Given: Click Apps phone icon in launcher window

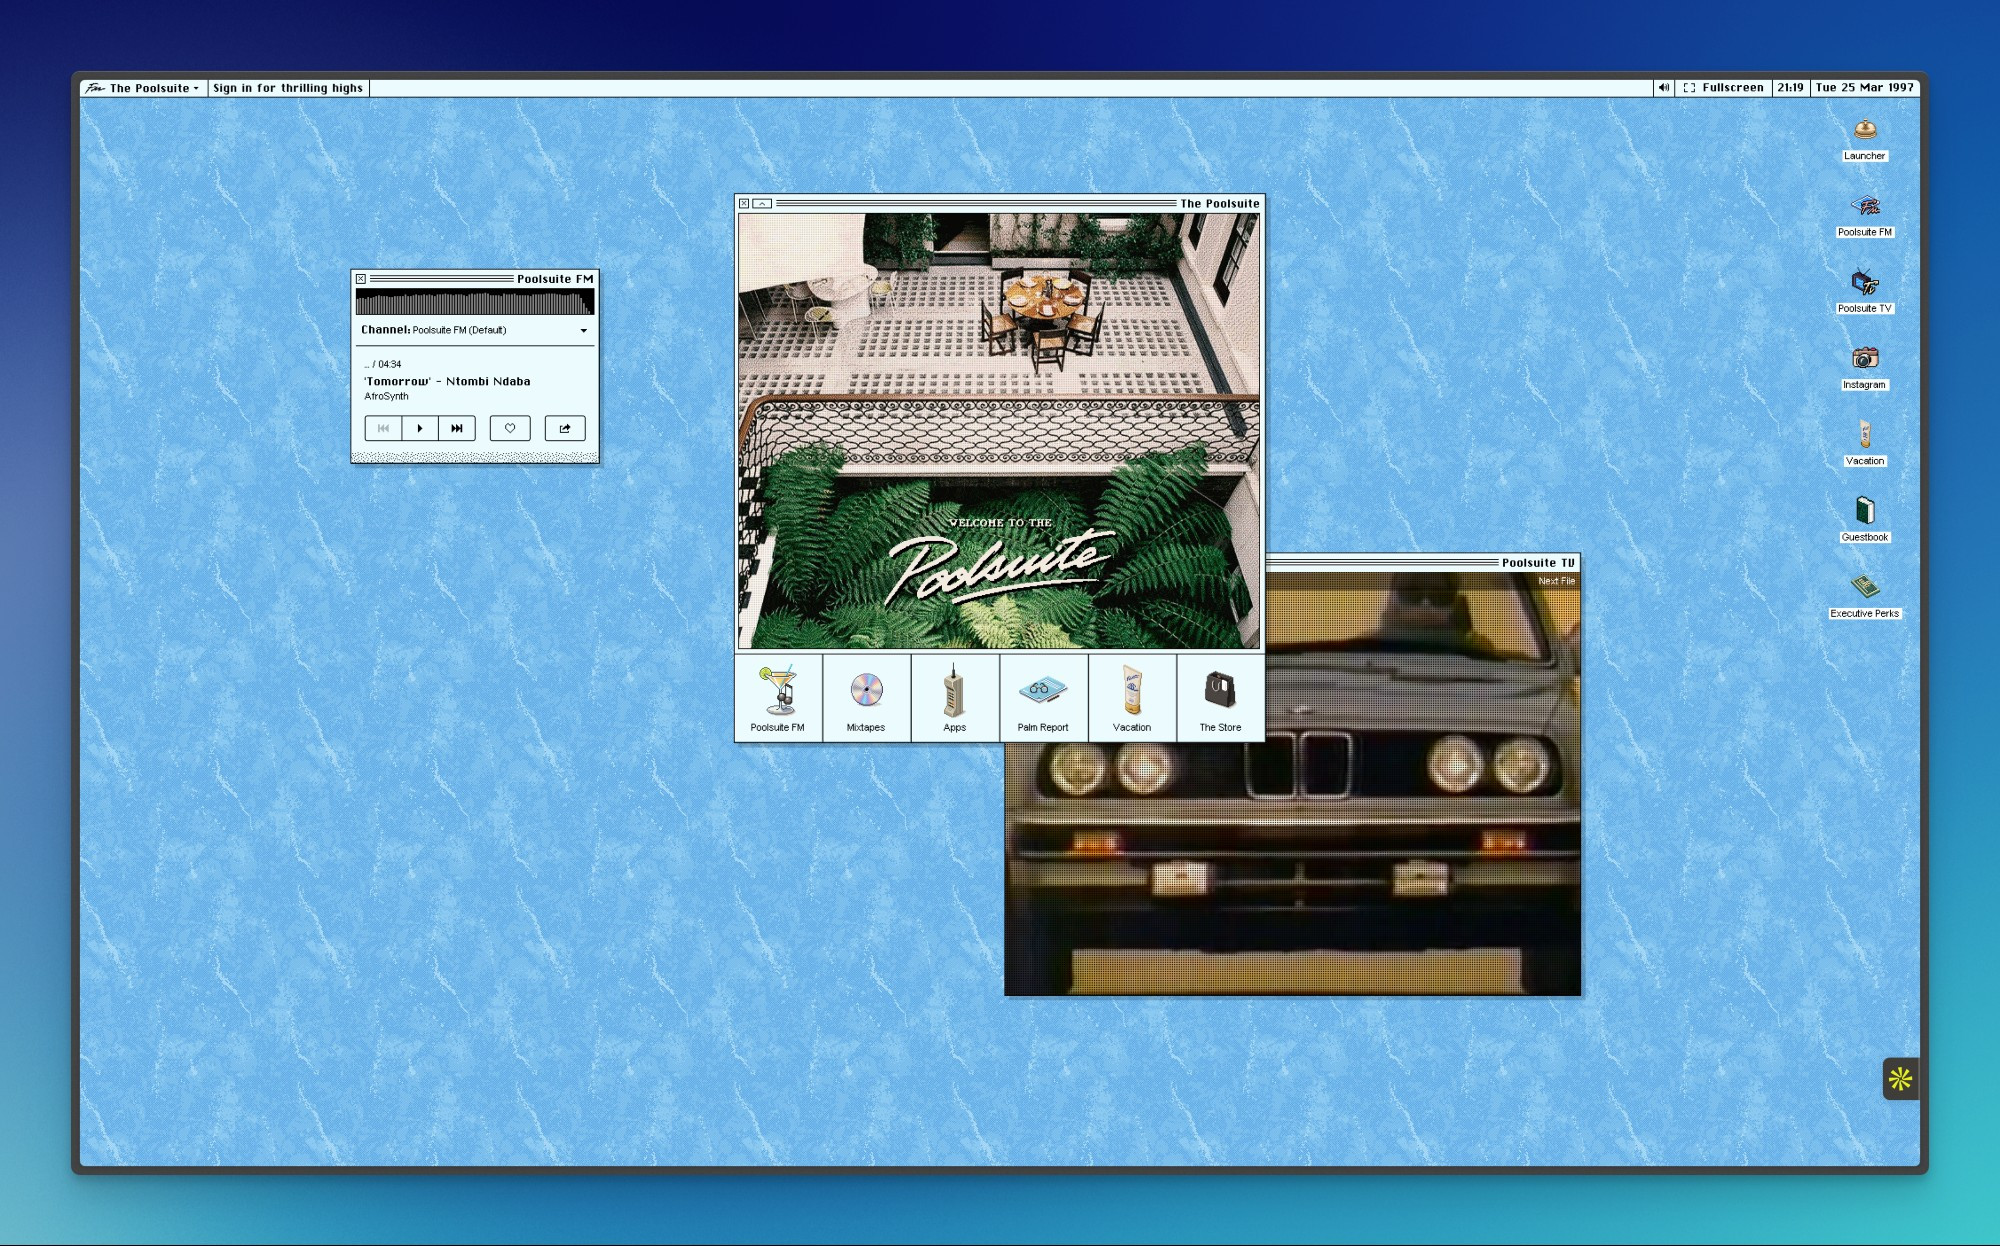Looking at the screenshot, I should [x=955, y=698].
